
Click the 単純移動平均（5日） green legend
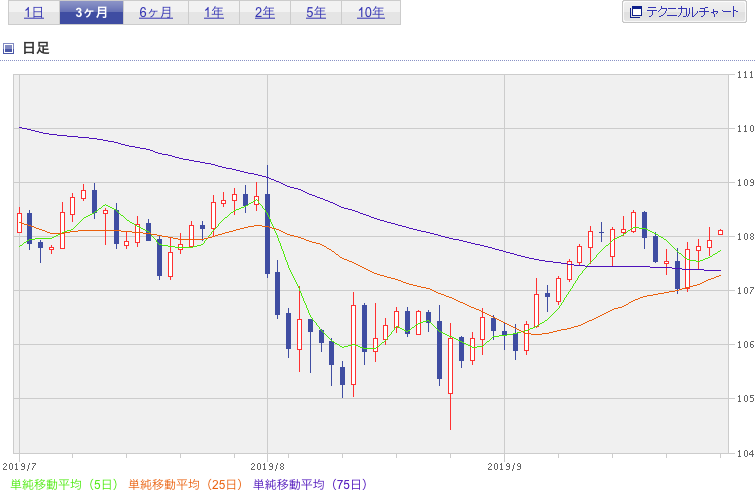tap(64, 484)
